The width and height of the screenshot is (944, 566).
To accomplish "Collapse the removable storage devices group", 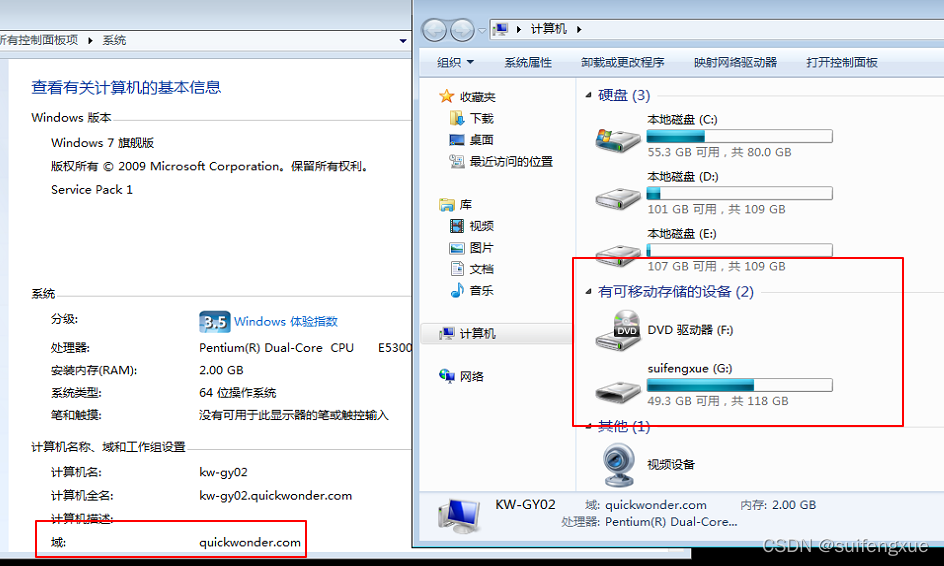I will (588, 293).
